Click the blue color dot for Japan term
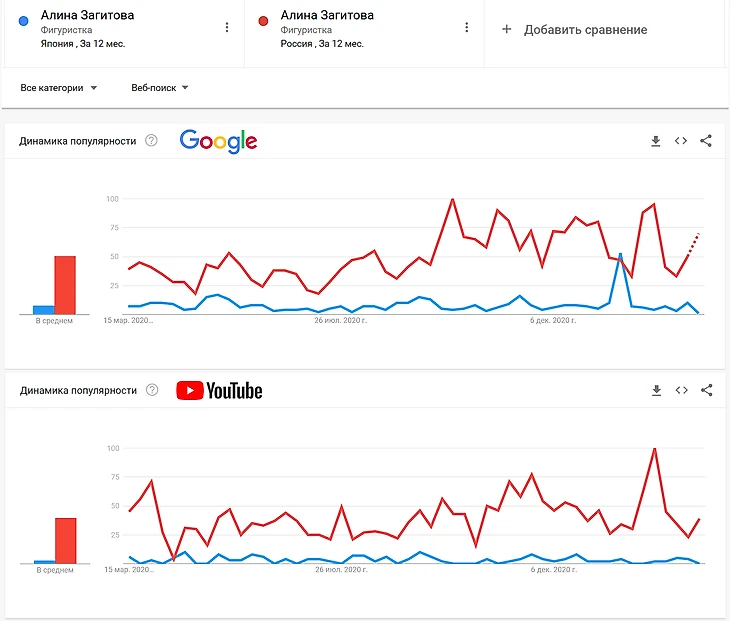 pos(23,20)
